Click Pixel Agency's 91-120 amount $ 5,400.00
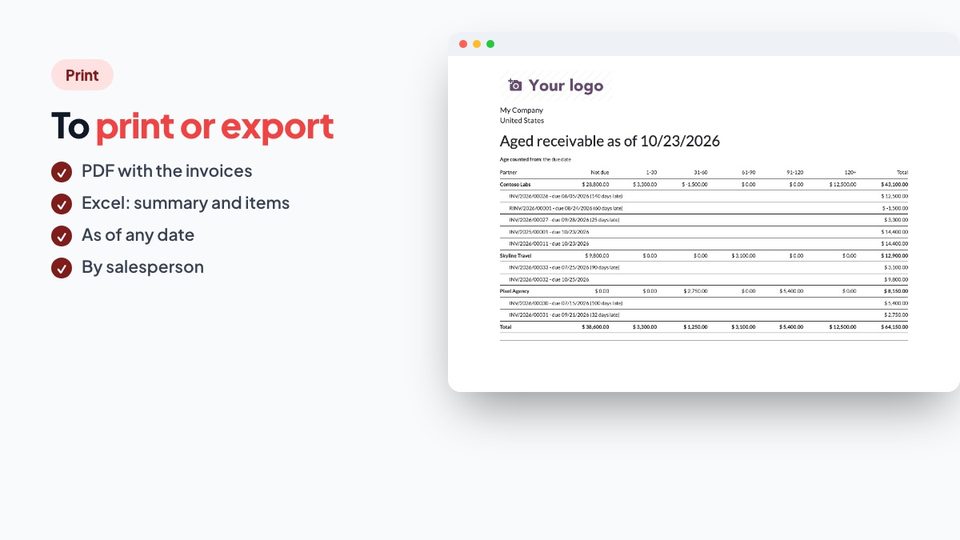Viewport: 960px width, 540px height. (x=791, y=291)
